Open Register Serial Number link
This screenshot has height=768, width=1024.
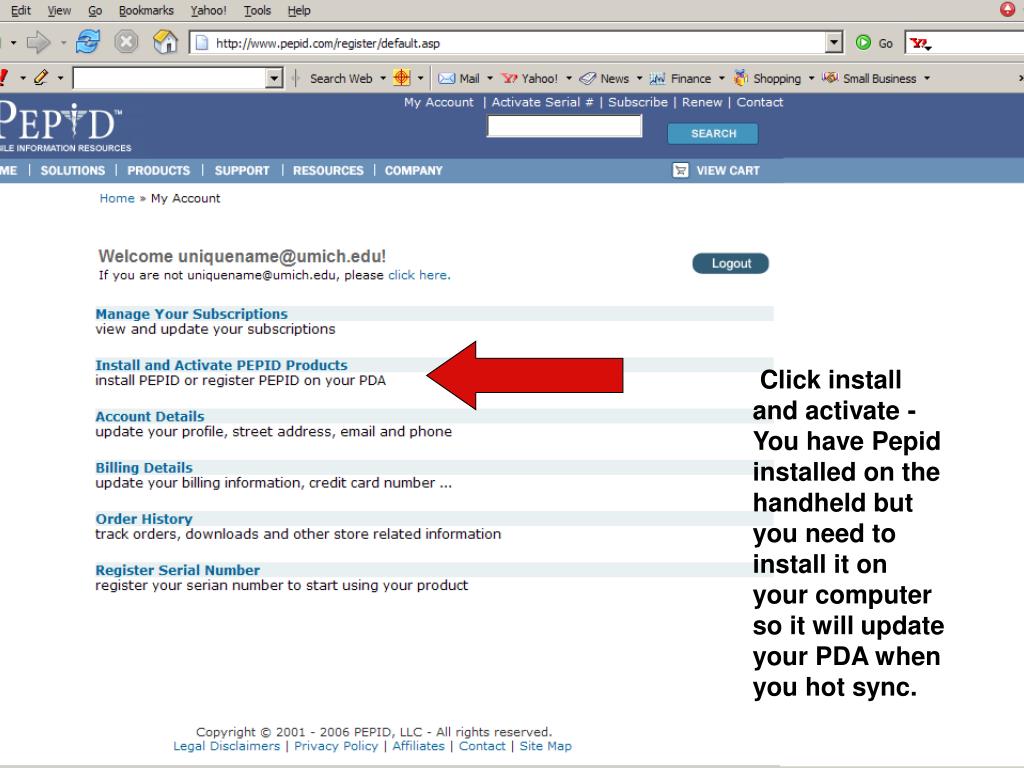(x=178, y=570)
